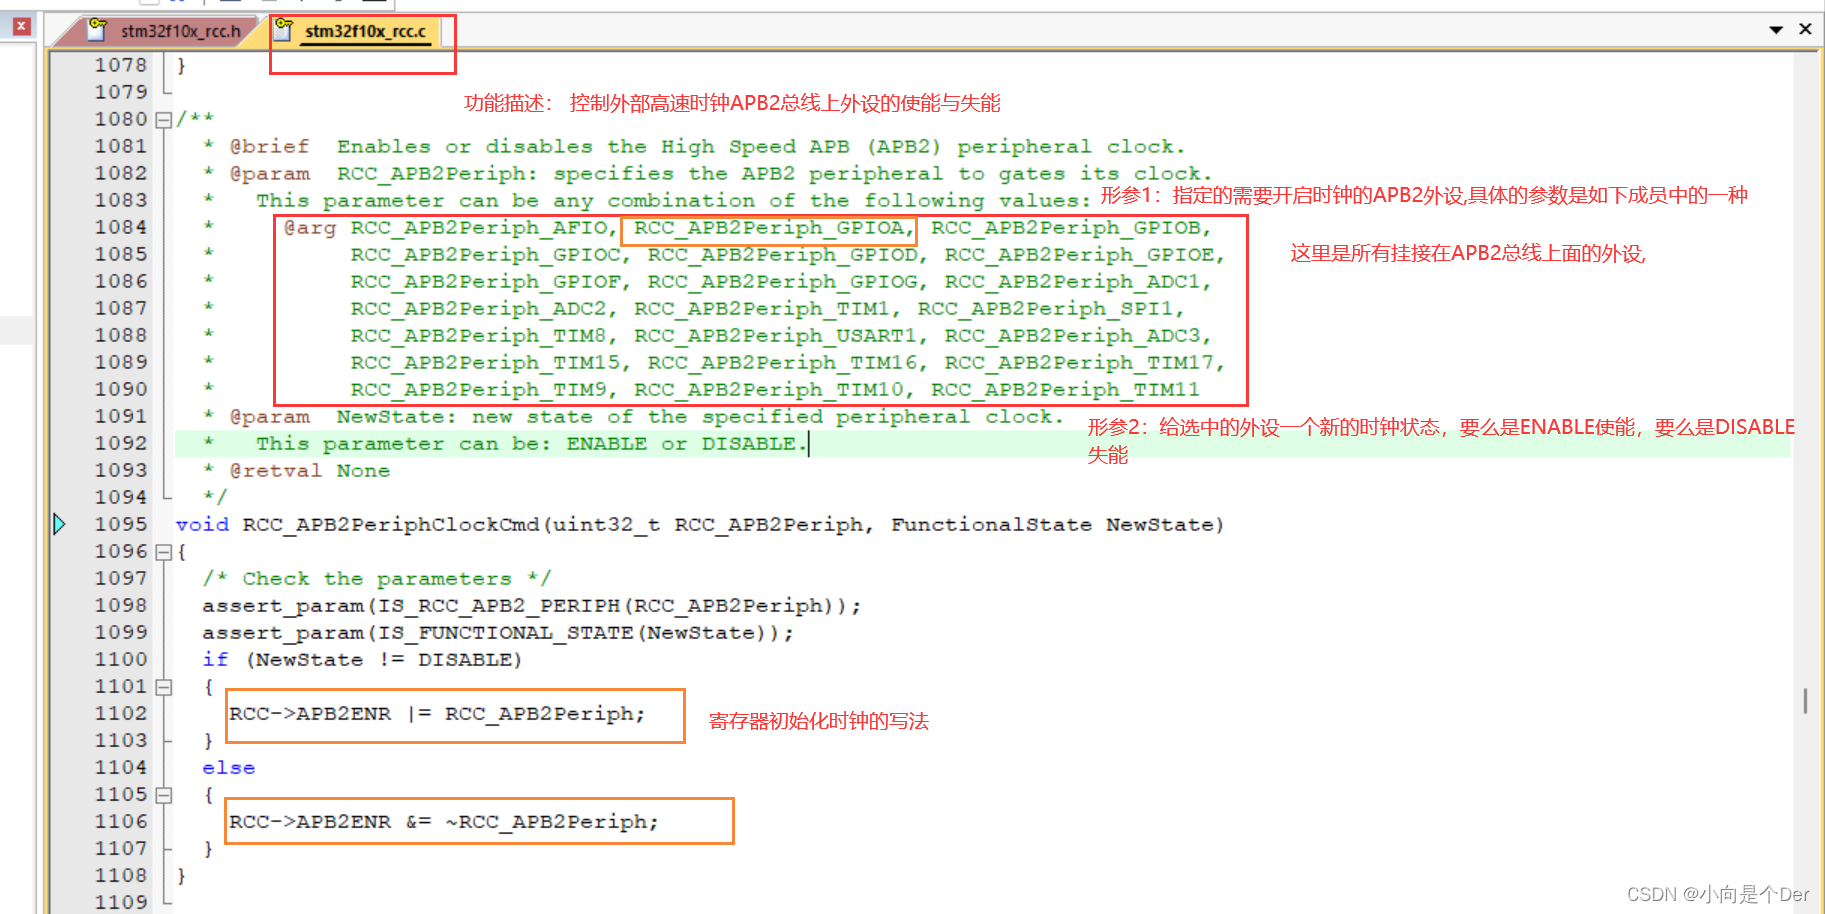Viewport: 1825px width, 914px height.
Task: Click 'Check the parameters' comment
Action: click(x=377, y=579)
